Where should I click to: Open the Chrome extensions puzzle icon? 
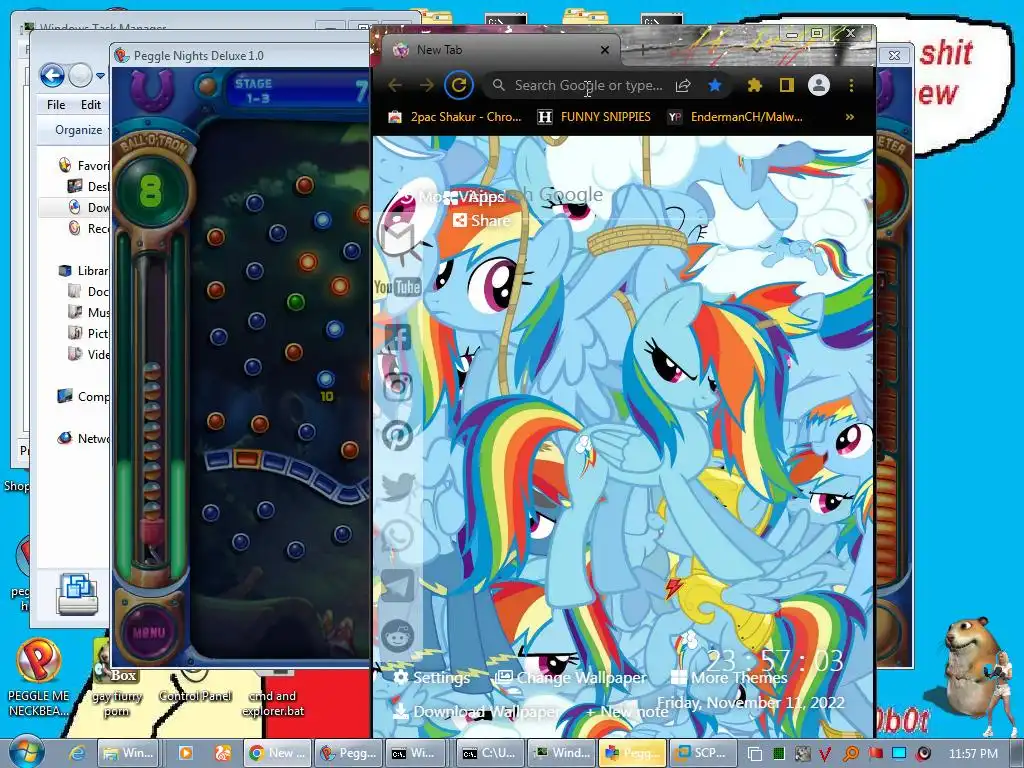coord(755,85)
